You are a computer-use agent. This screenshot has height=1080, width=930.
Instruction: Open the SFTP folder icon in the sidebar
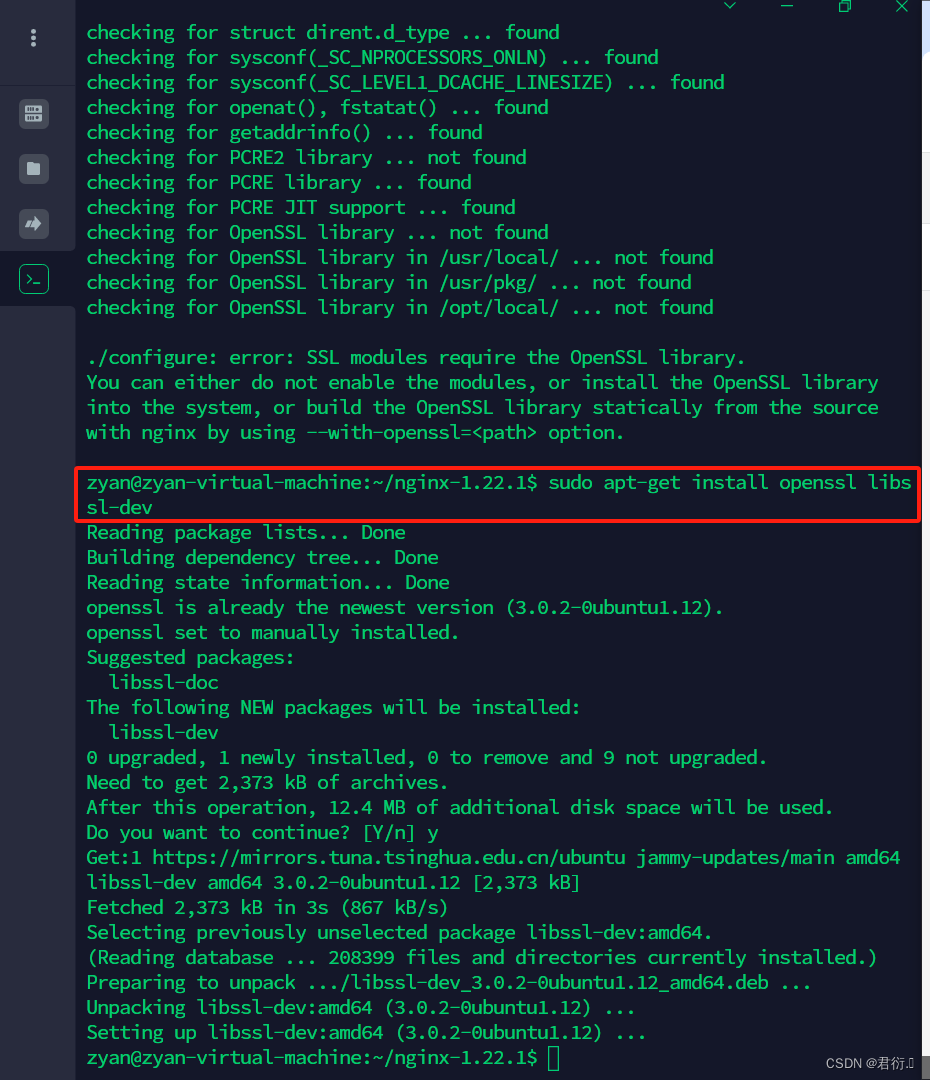[34, 168]
